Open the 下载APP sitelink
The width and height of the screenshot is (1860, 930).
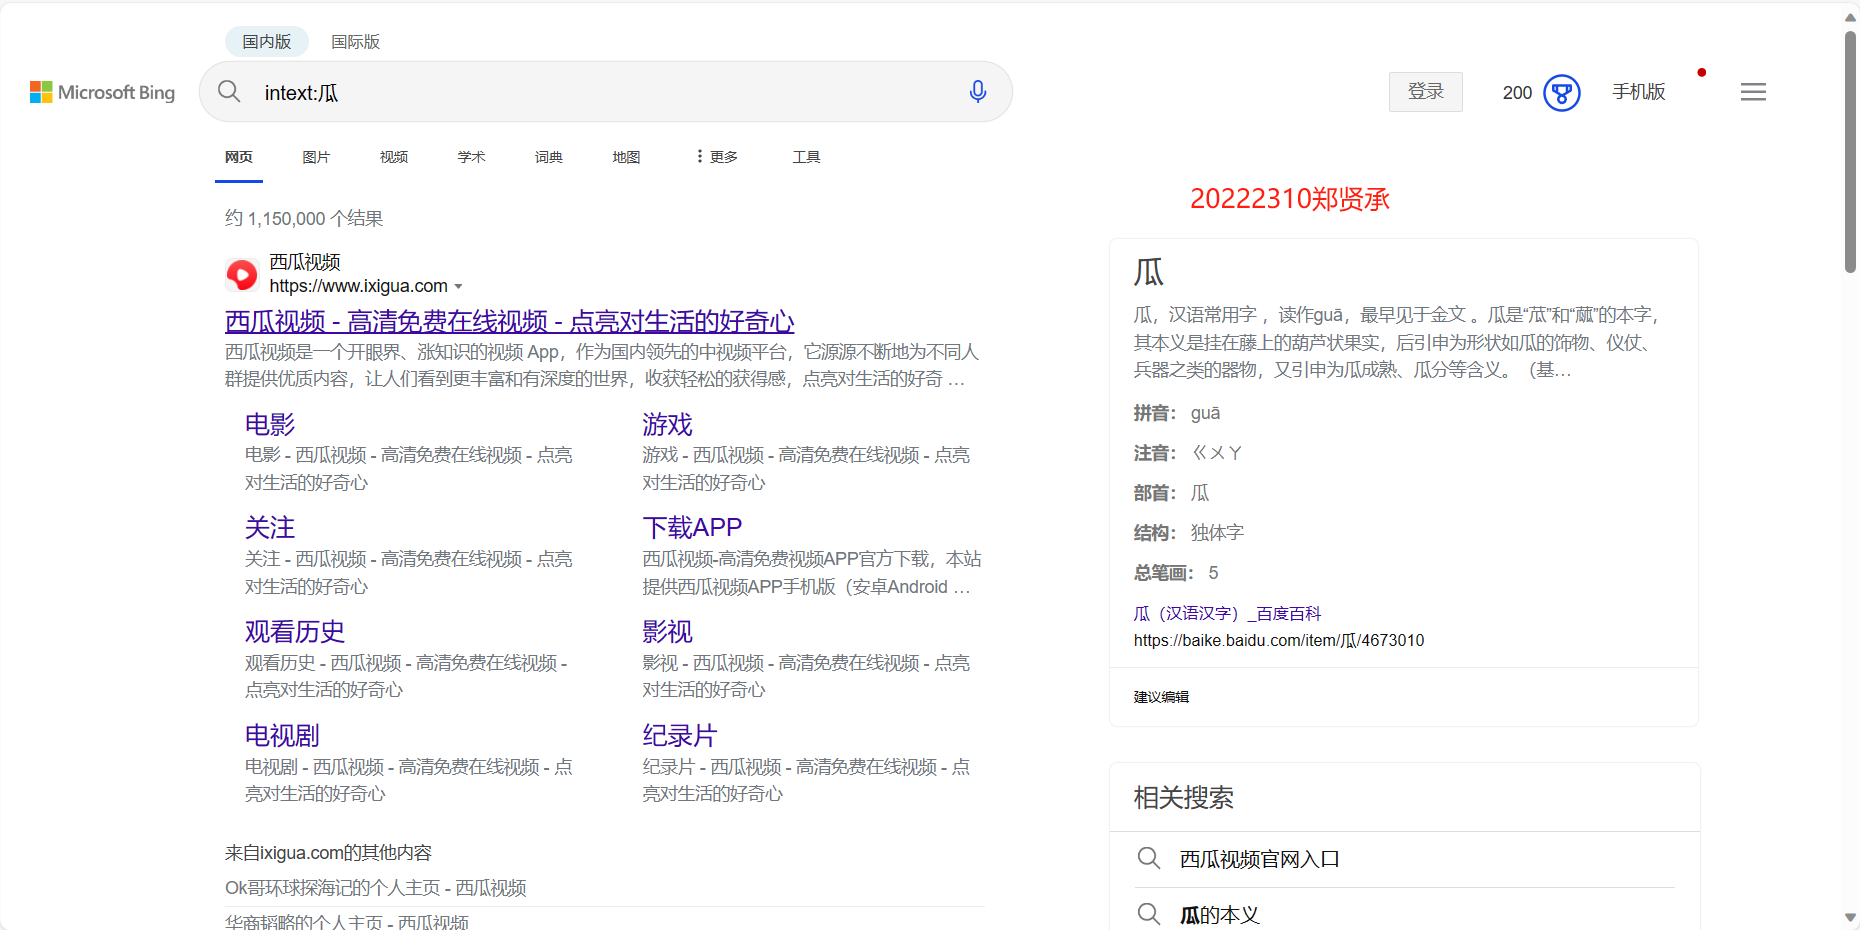pos(692,528)
